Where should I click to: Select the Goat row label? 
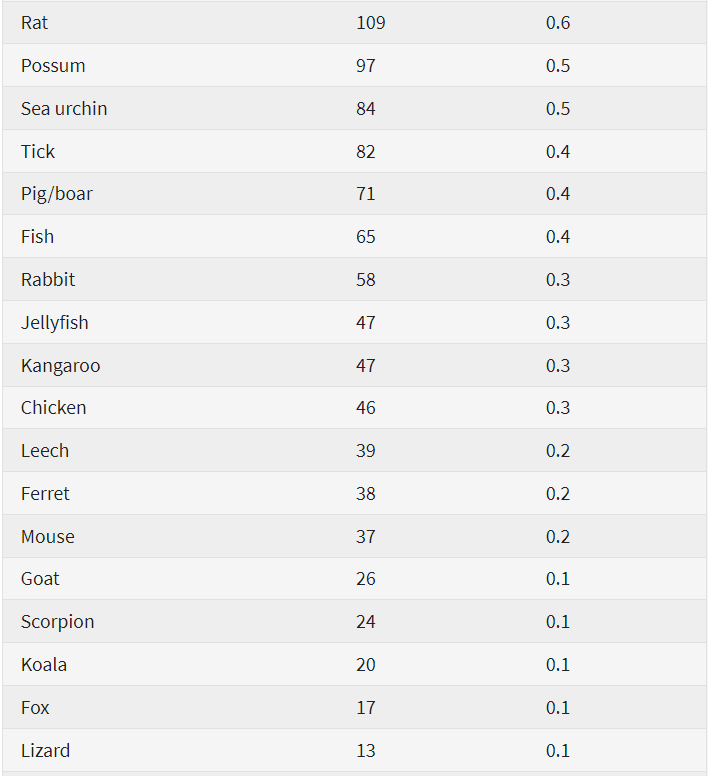click(40, 579)
